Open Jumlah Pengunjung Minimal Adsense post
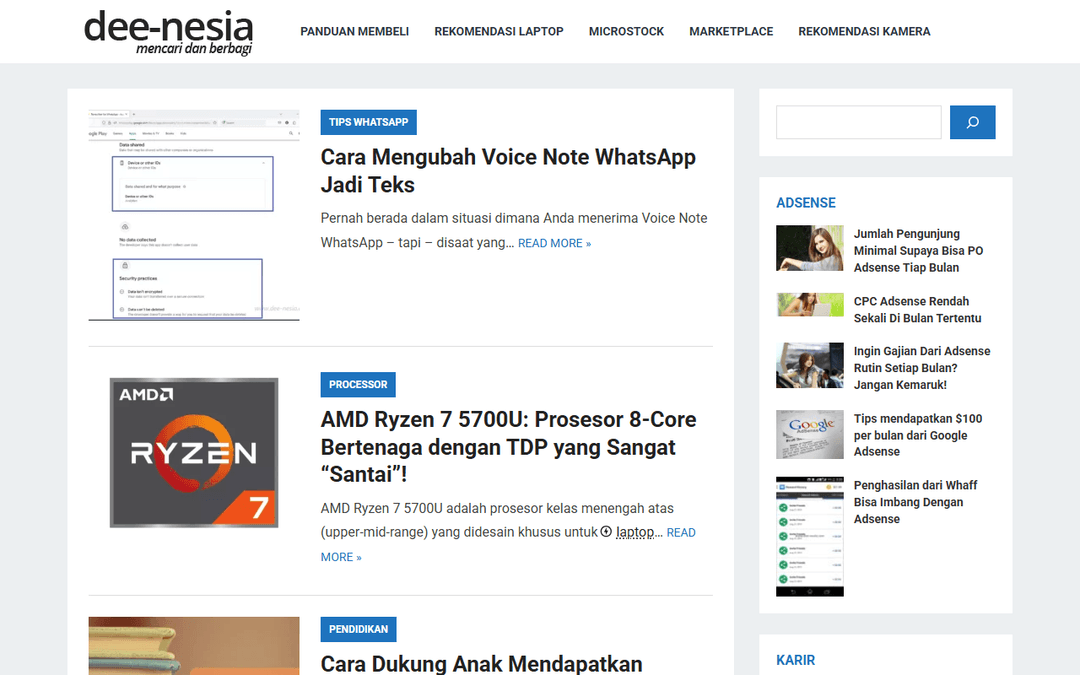Viewport: 1080px width, 675px height. 918,251
